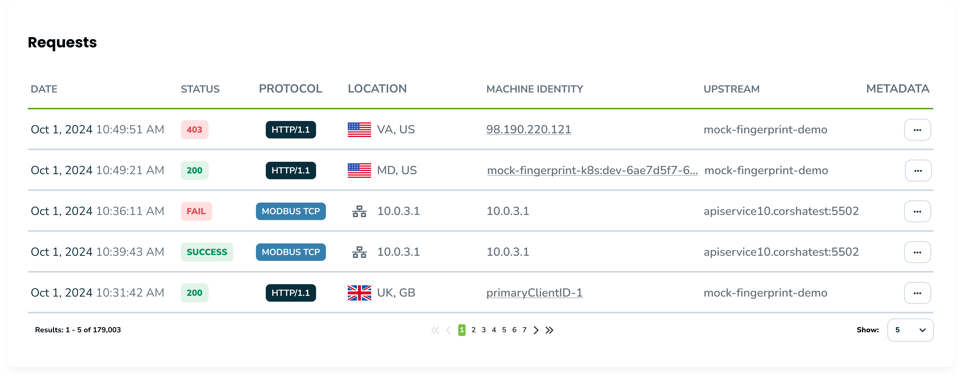
Task: Click the Requests heading
Action: coord(63,42)
